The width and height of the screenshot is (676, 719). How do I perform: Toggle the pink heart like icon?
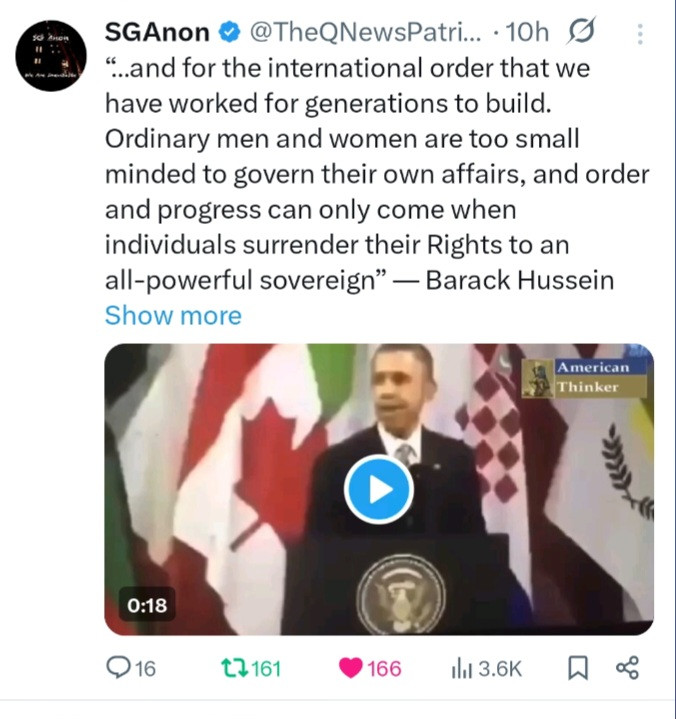pos(351,668)
